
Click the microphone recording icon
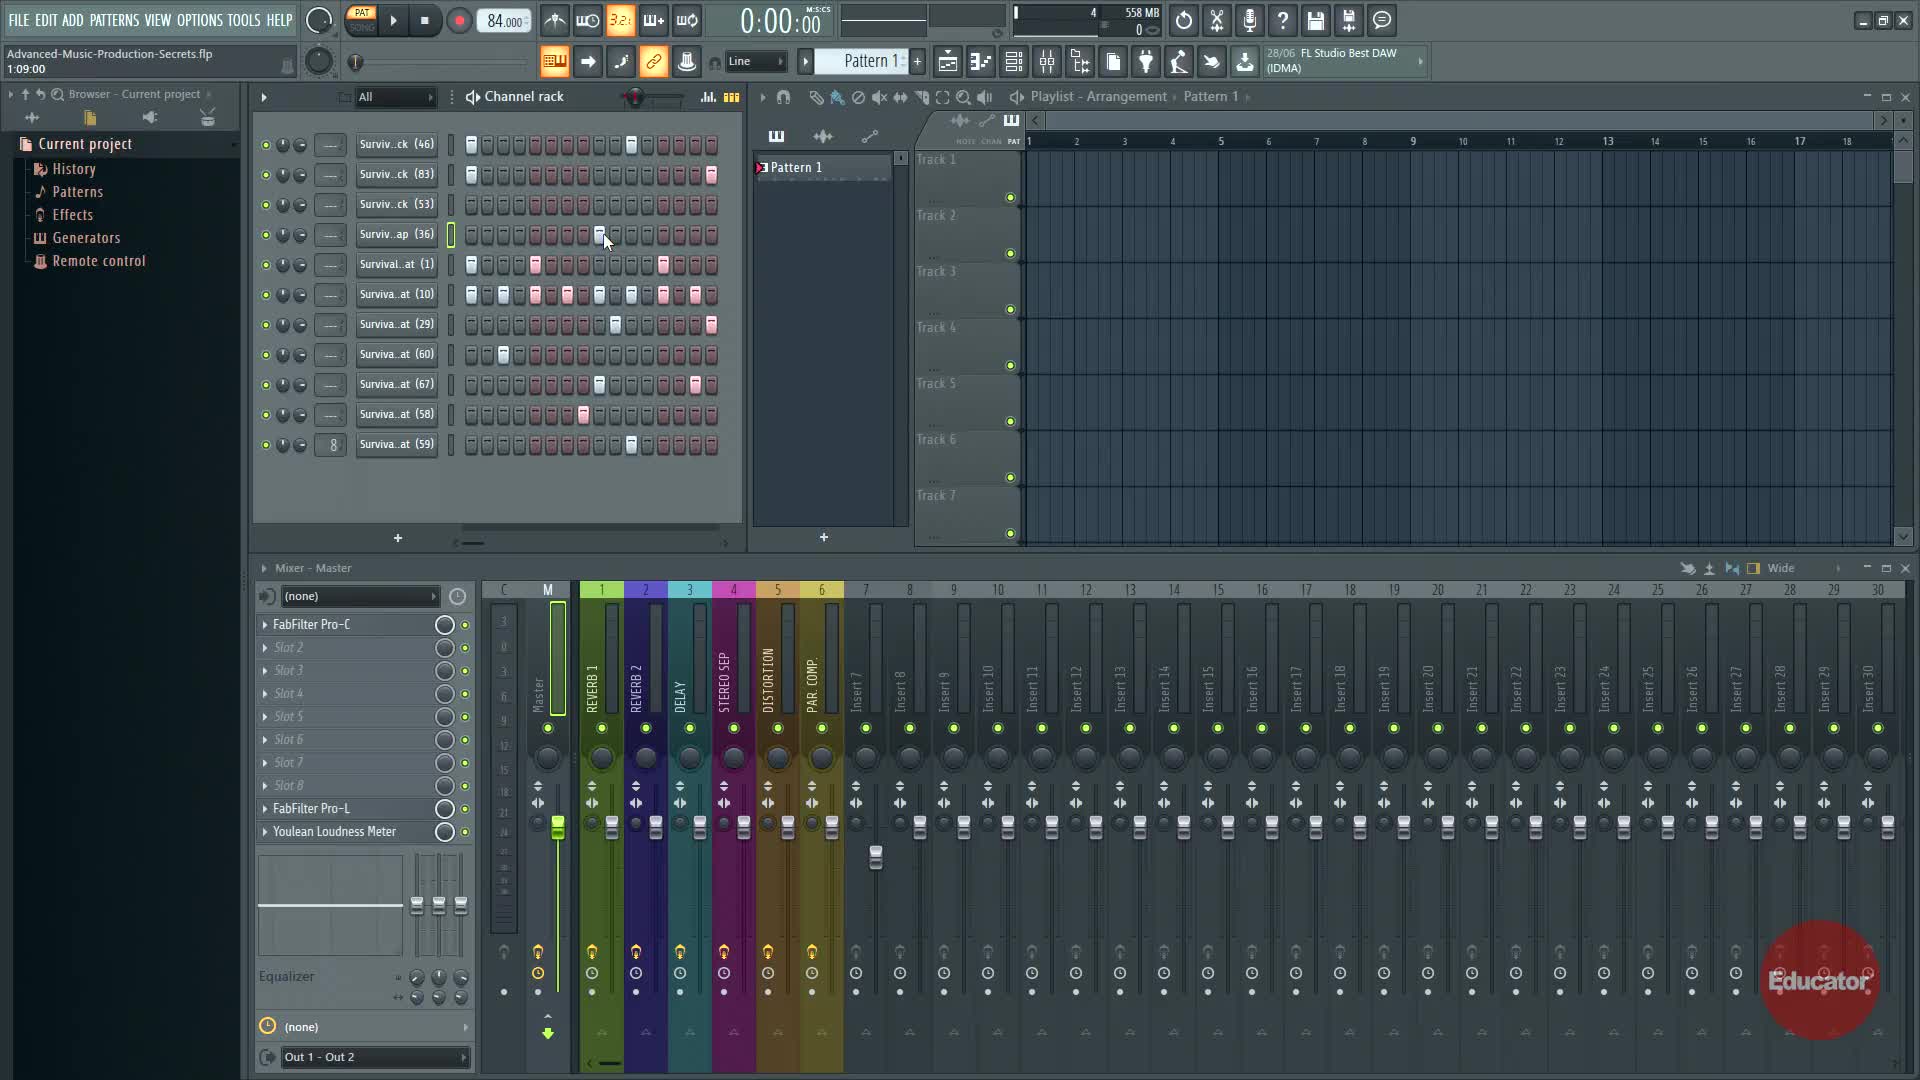tap(1250, 21)
